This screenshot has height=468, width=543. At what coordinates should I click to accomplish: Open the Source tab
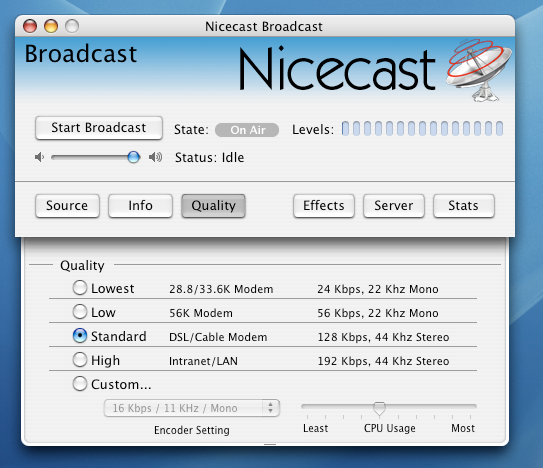[67, 206]
